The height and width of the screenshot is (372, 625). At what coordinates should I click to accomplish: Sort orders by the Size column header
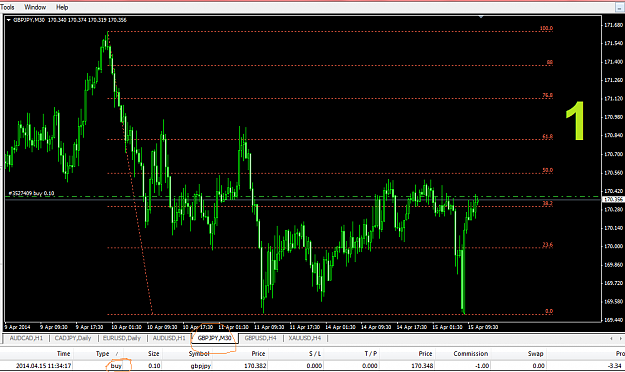click(153, 354)
